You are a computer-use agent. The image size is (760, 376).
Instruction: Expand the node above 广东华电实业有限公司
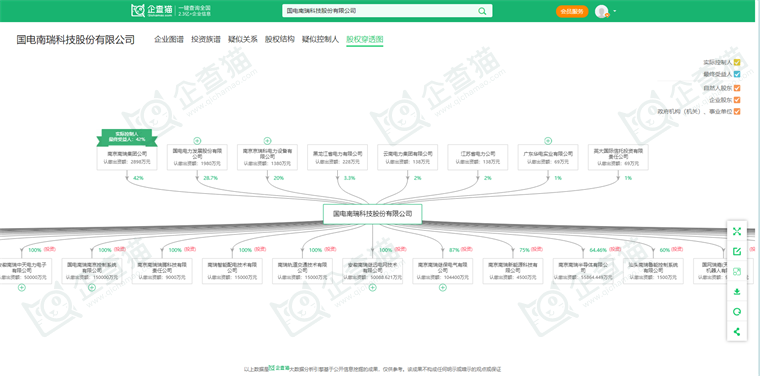(x=548, y=141)
